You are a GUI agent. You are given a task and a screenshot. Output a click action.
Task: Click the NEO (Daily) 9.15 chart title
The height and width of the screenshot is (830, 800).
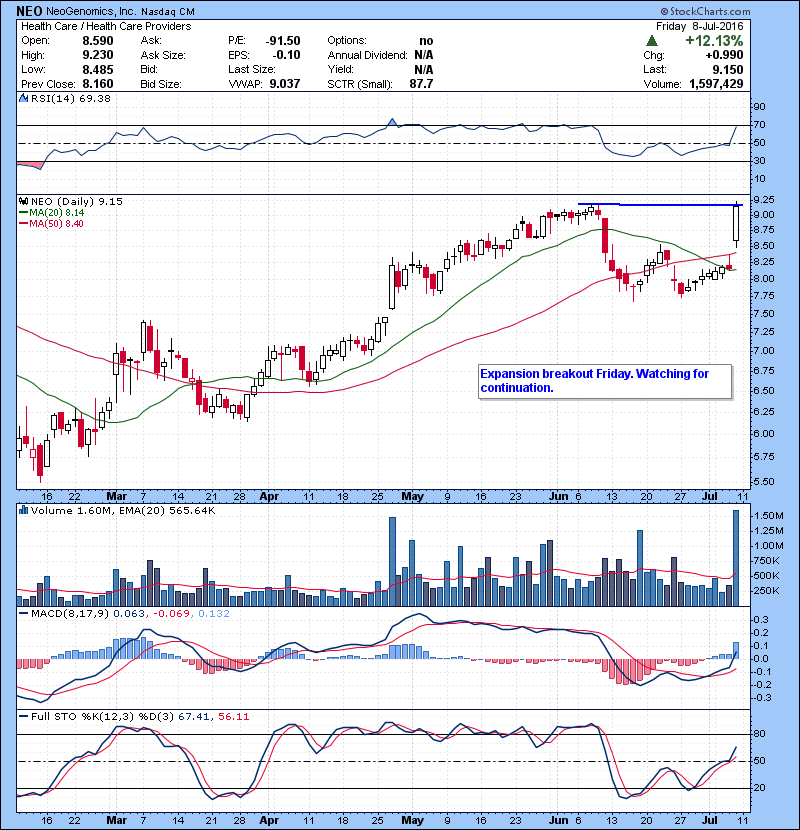click(x=77, y=202)
